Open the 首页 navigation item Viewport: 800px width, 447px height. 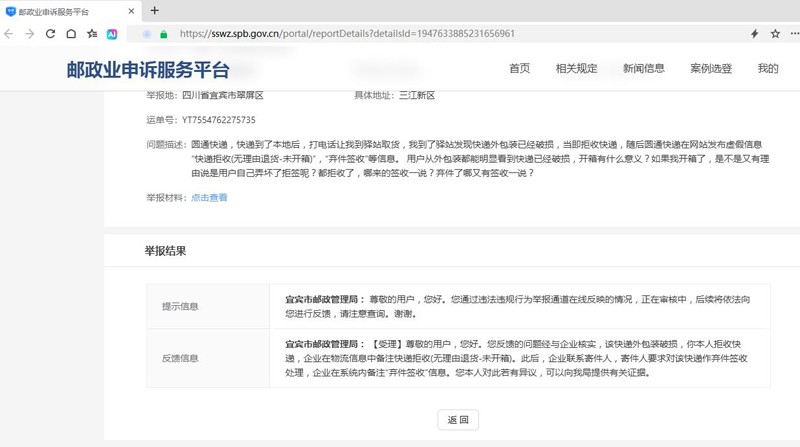pos(519,69)
